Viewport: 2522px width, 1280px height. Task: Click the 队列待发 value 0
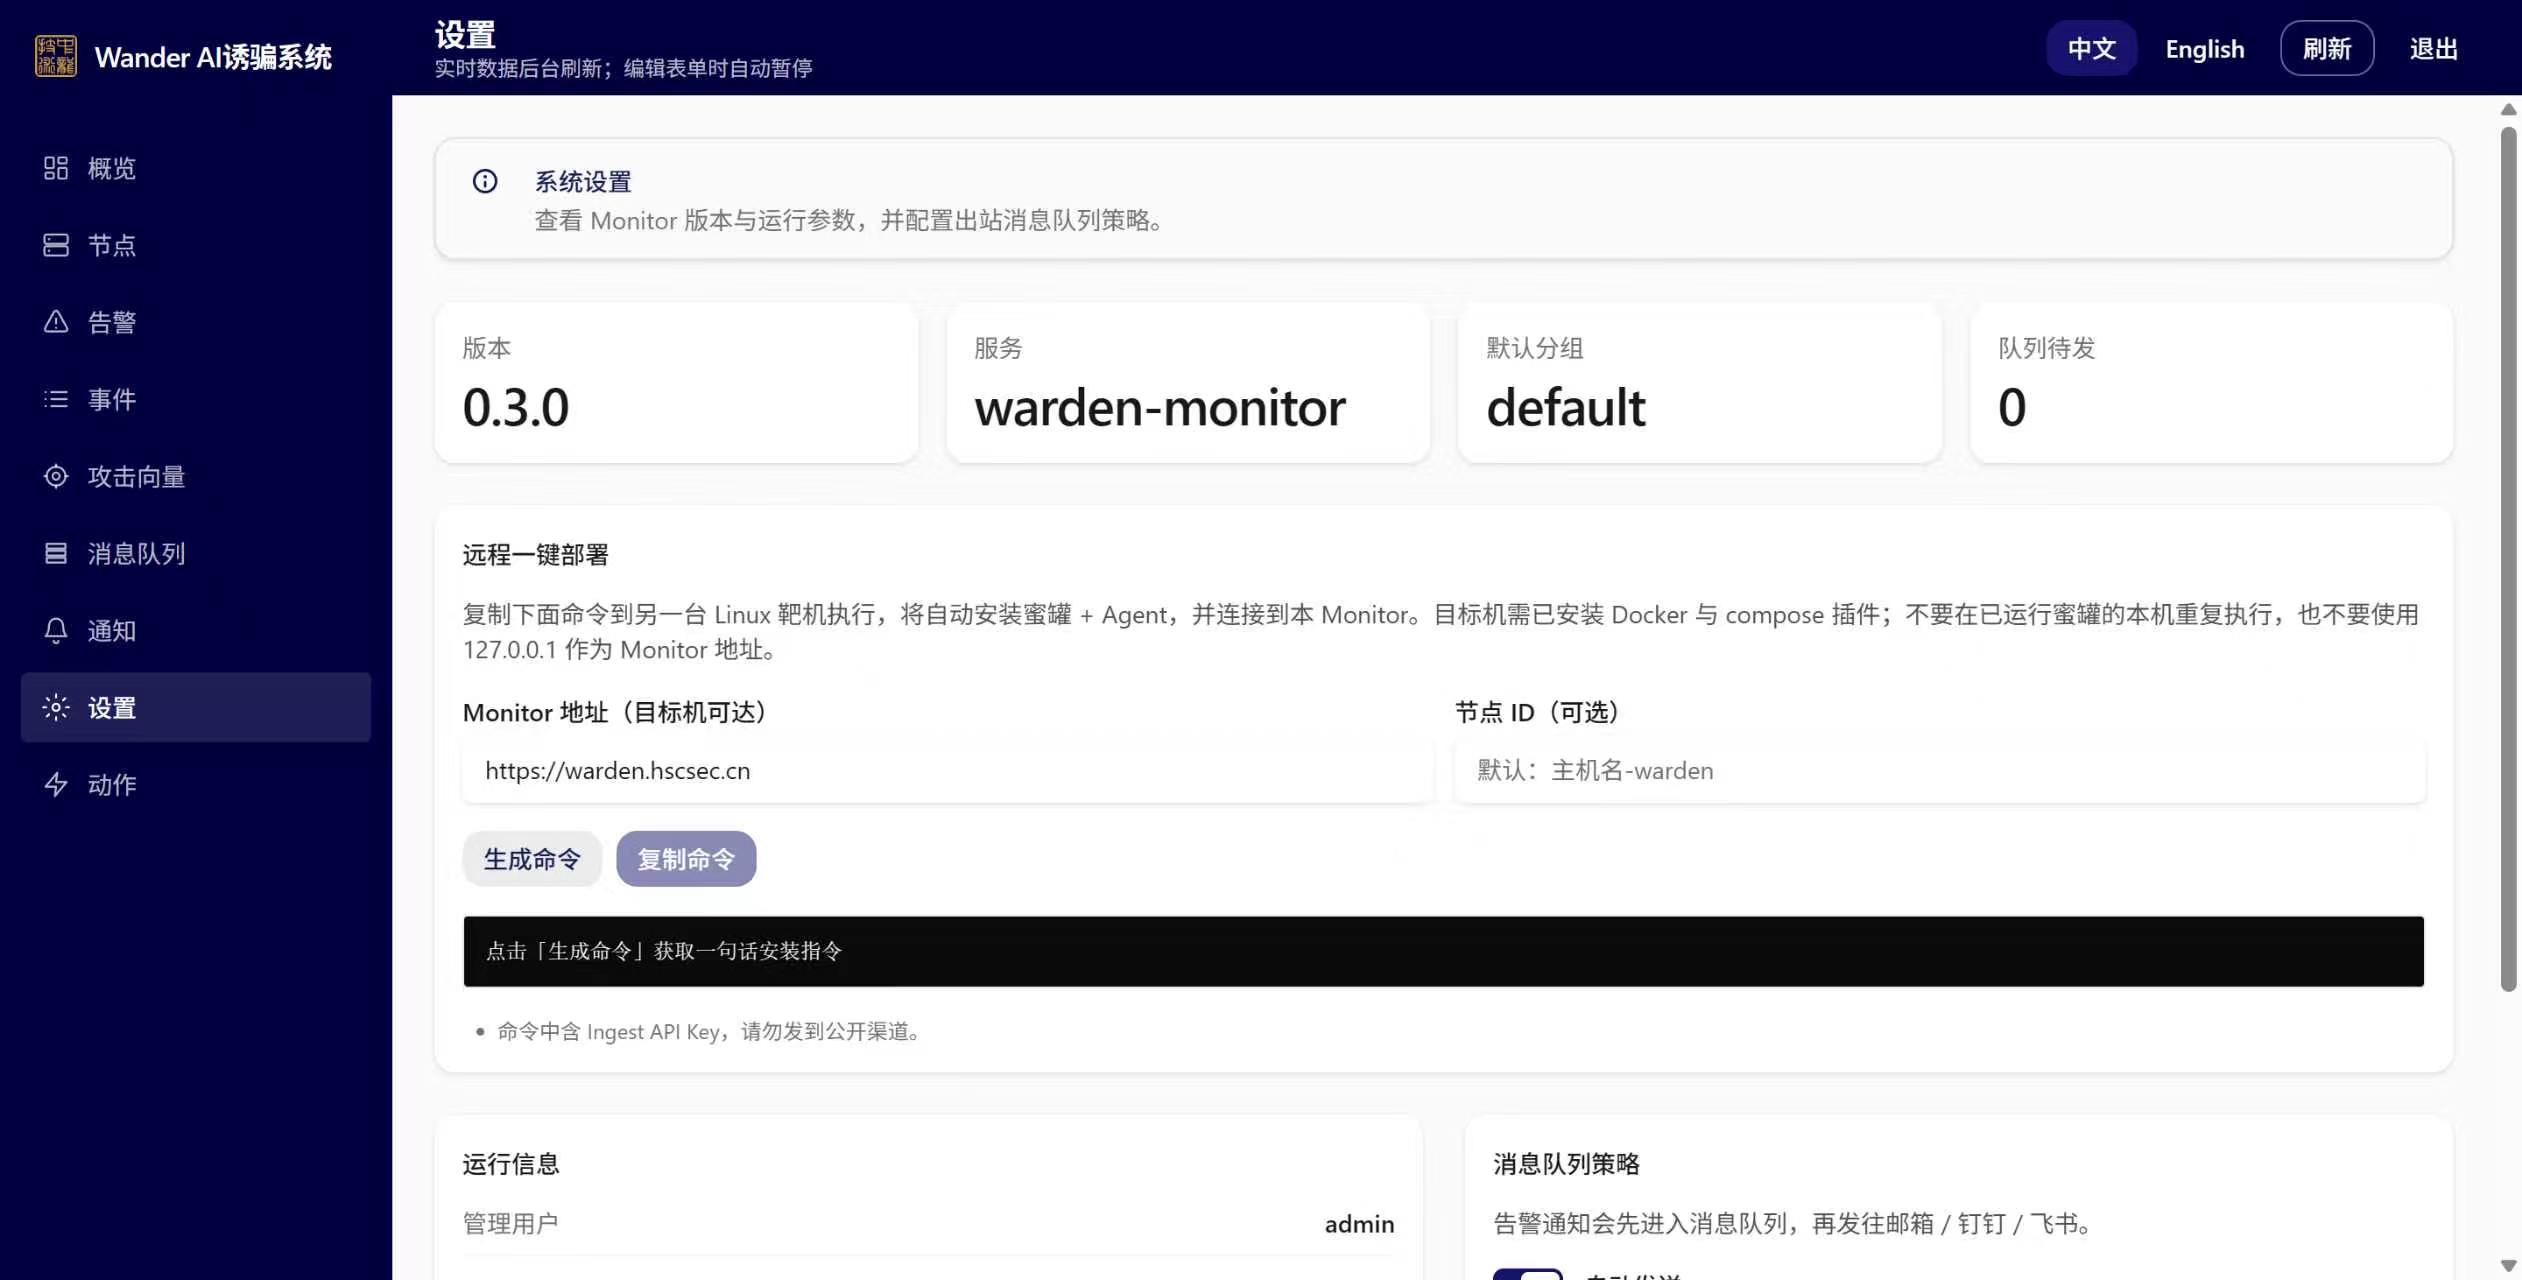click(2012, 408)
